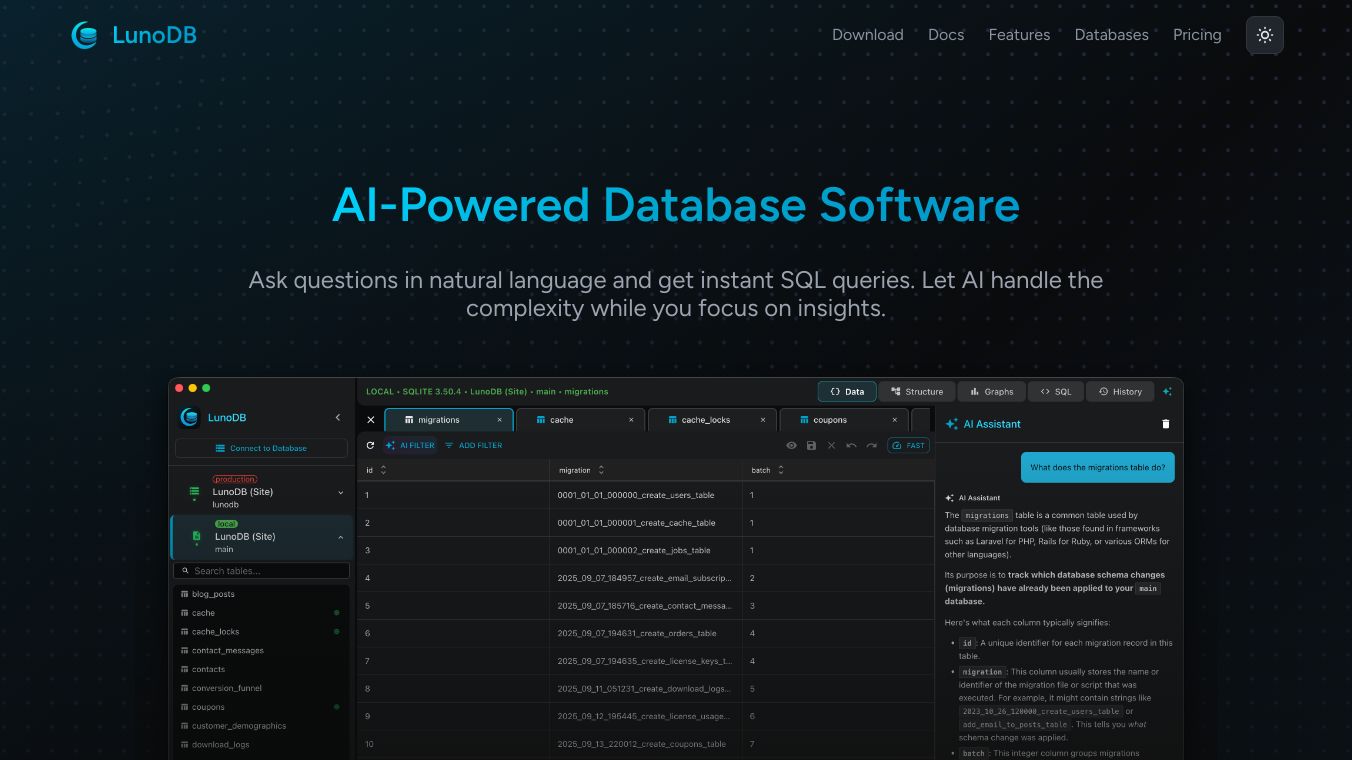This screenshot has height=760, width=1352.
Task: Click the Search tables input field
Action: [x=262, y=571]
